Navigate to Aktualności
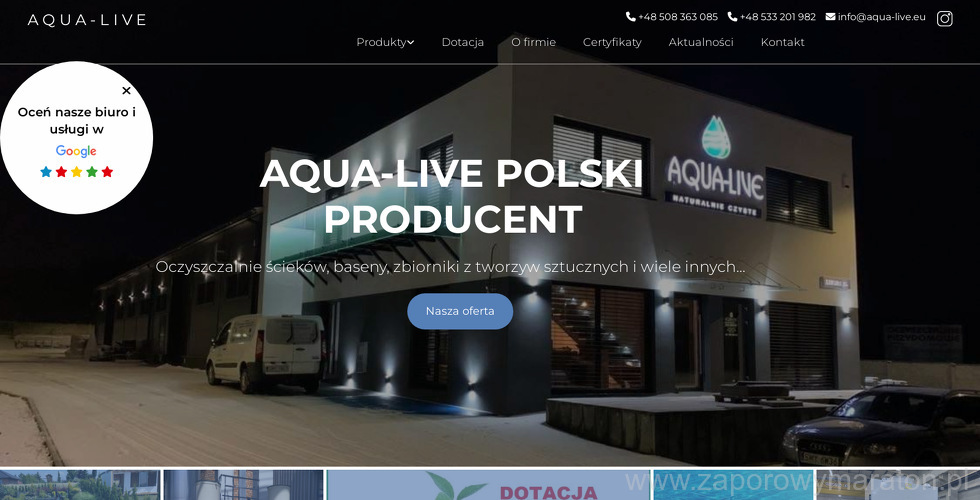This screenshot has width=980, height=500. coord(701,42)
